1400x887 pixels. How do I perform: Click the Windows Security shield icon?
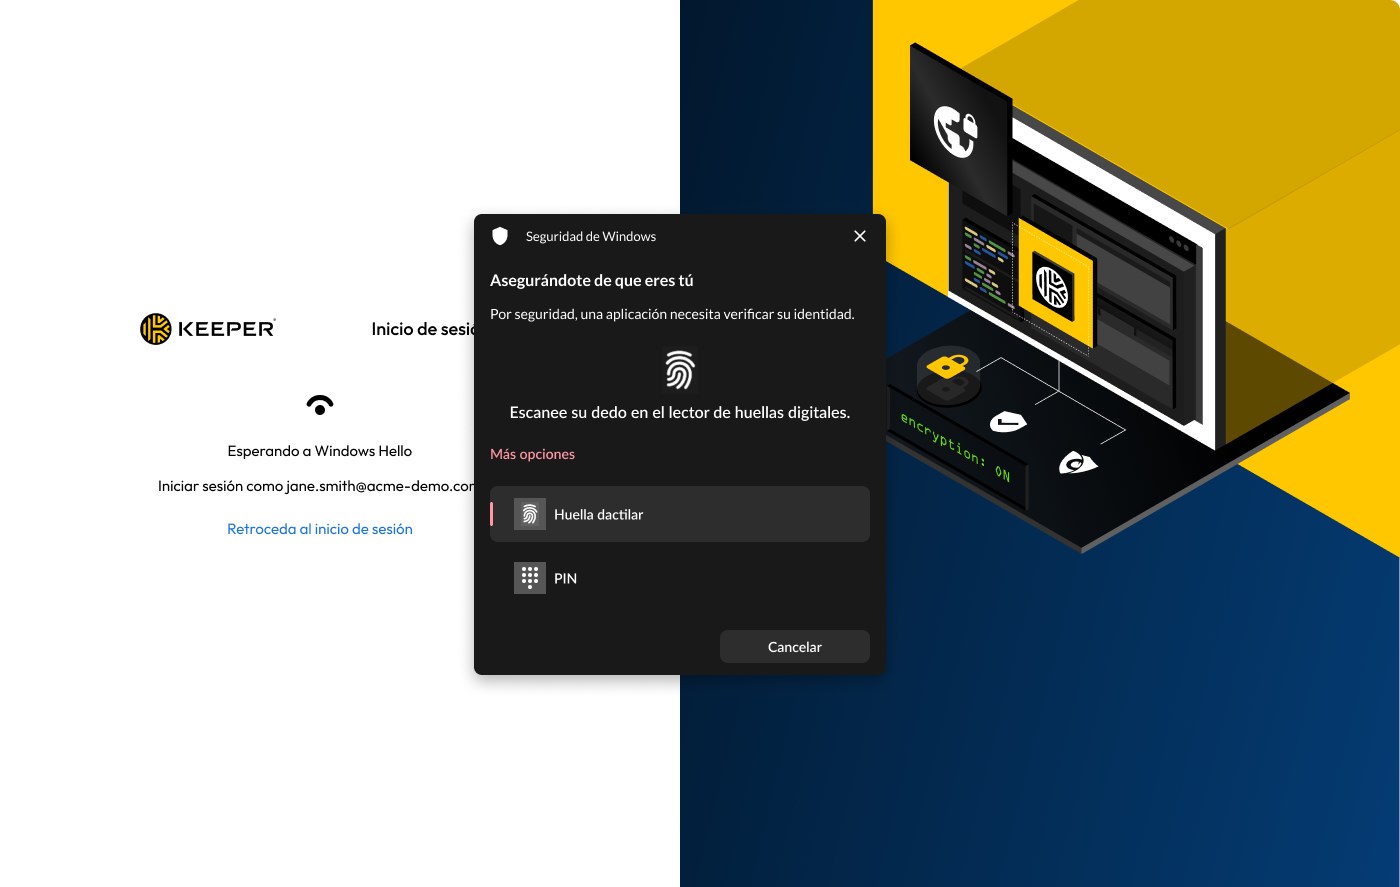pos(500,236)
